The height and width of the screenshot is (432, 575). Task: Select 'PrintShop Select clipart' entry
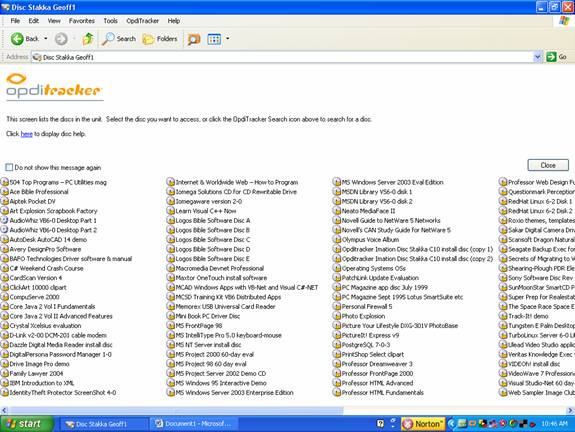(373, 354)
